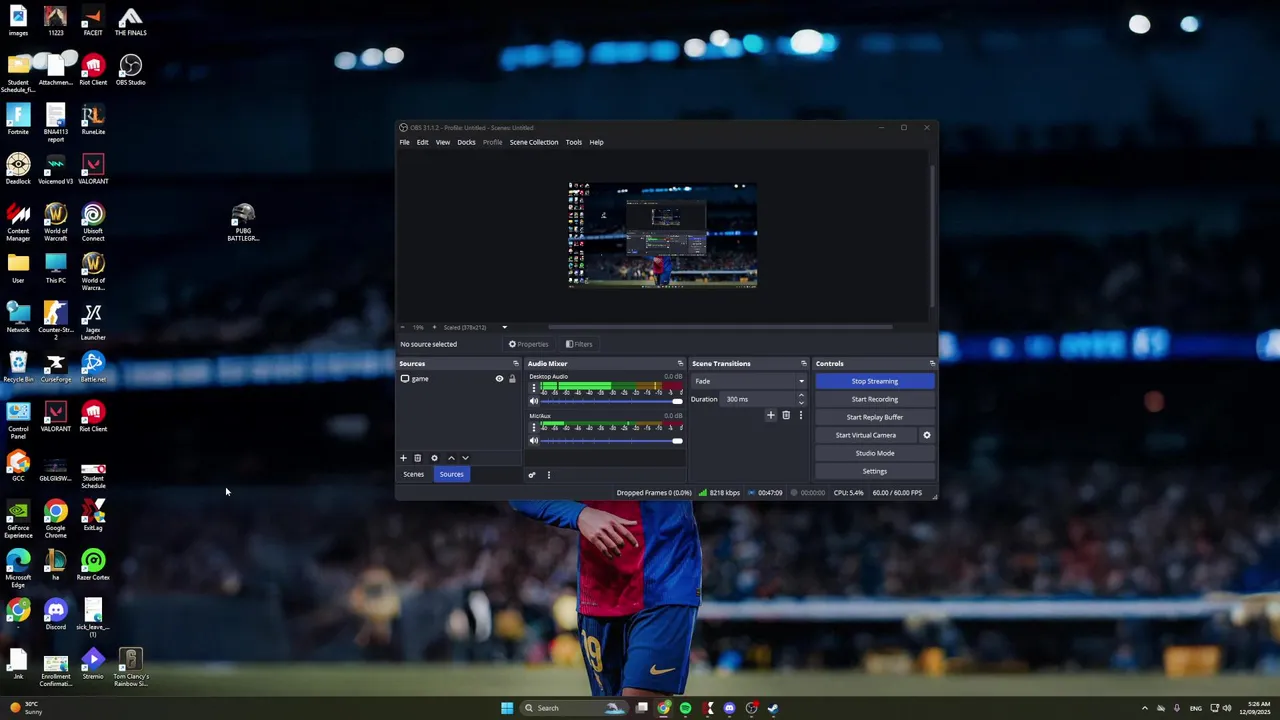Open the Scene Collection menu
The image size is (1280, 720).
pyautogui.click(x=534, y=142)
